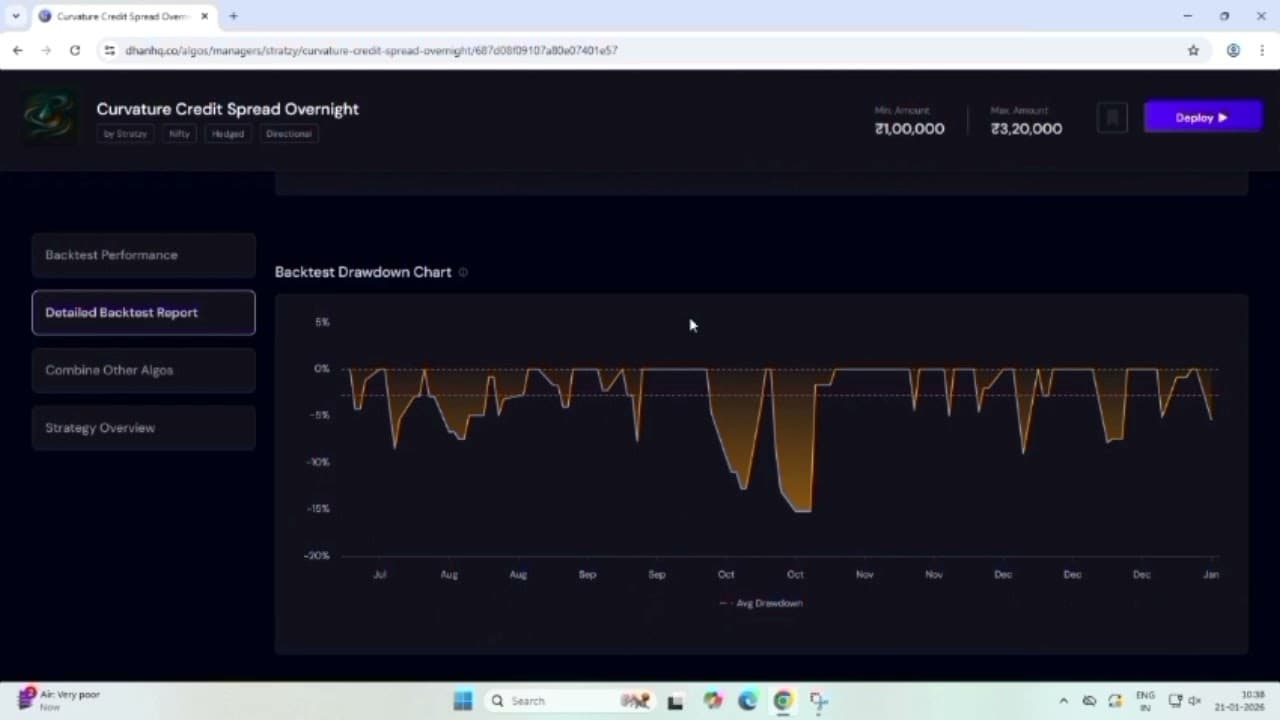Open the tab search dropdown arrow

[16, 16]
